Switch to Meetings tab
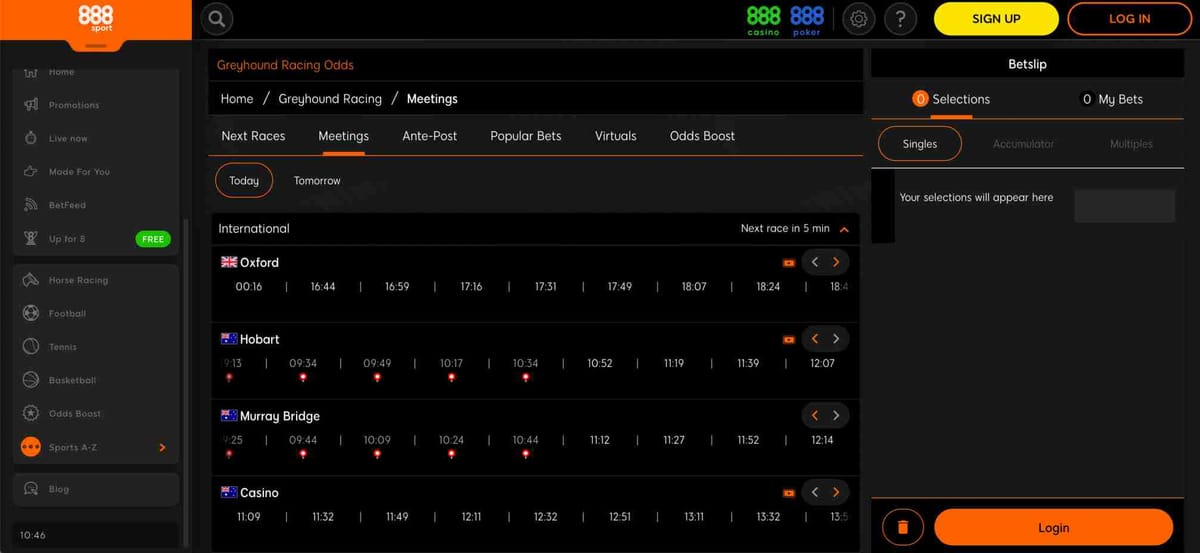This screenshot has height=553, width=1200. [x=343, y=136]
